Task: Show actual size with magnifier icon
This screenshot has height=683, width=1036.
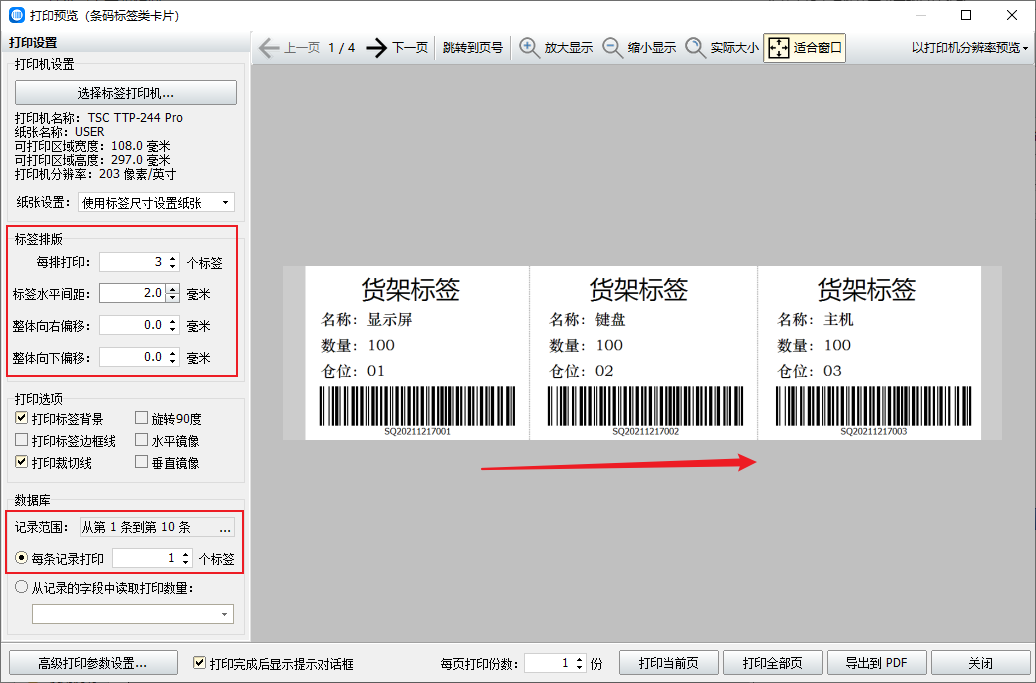Action: tap(696, 48)
